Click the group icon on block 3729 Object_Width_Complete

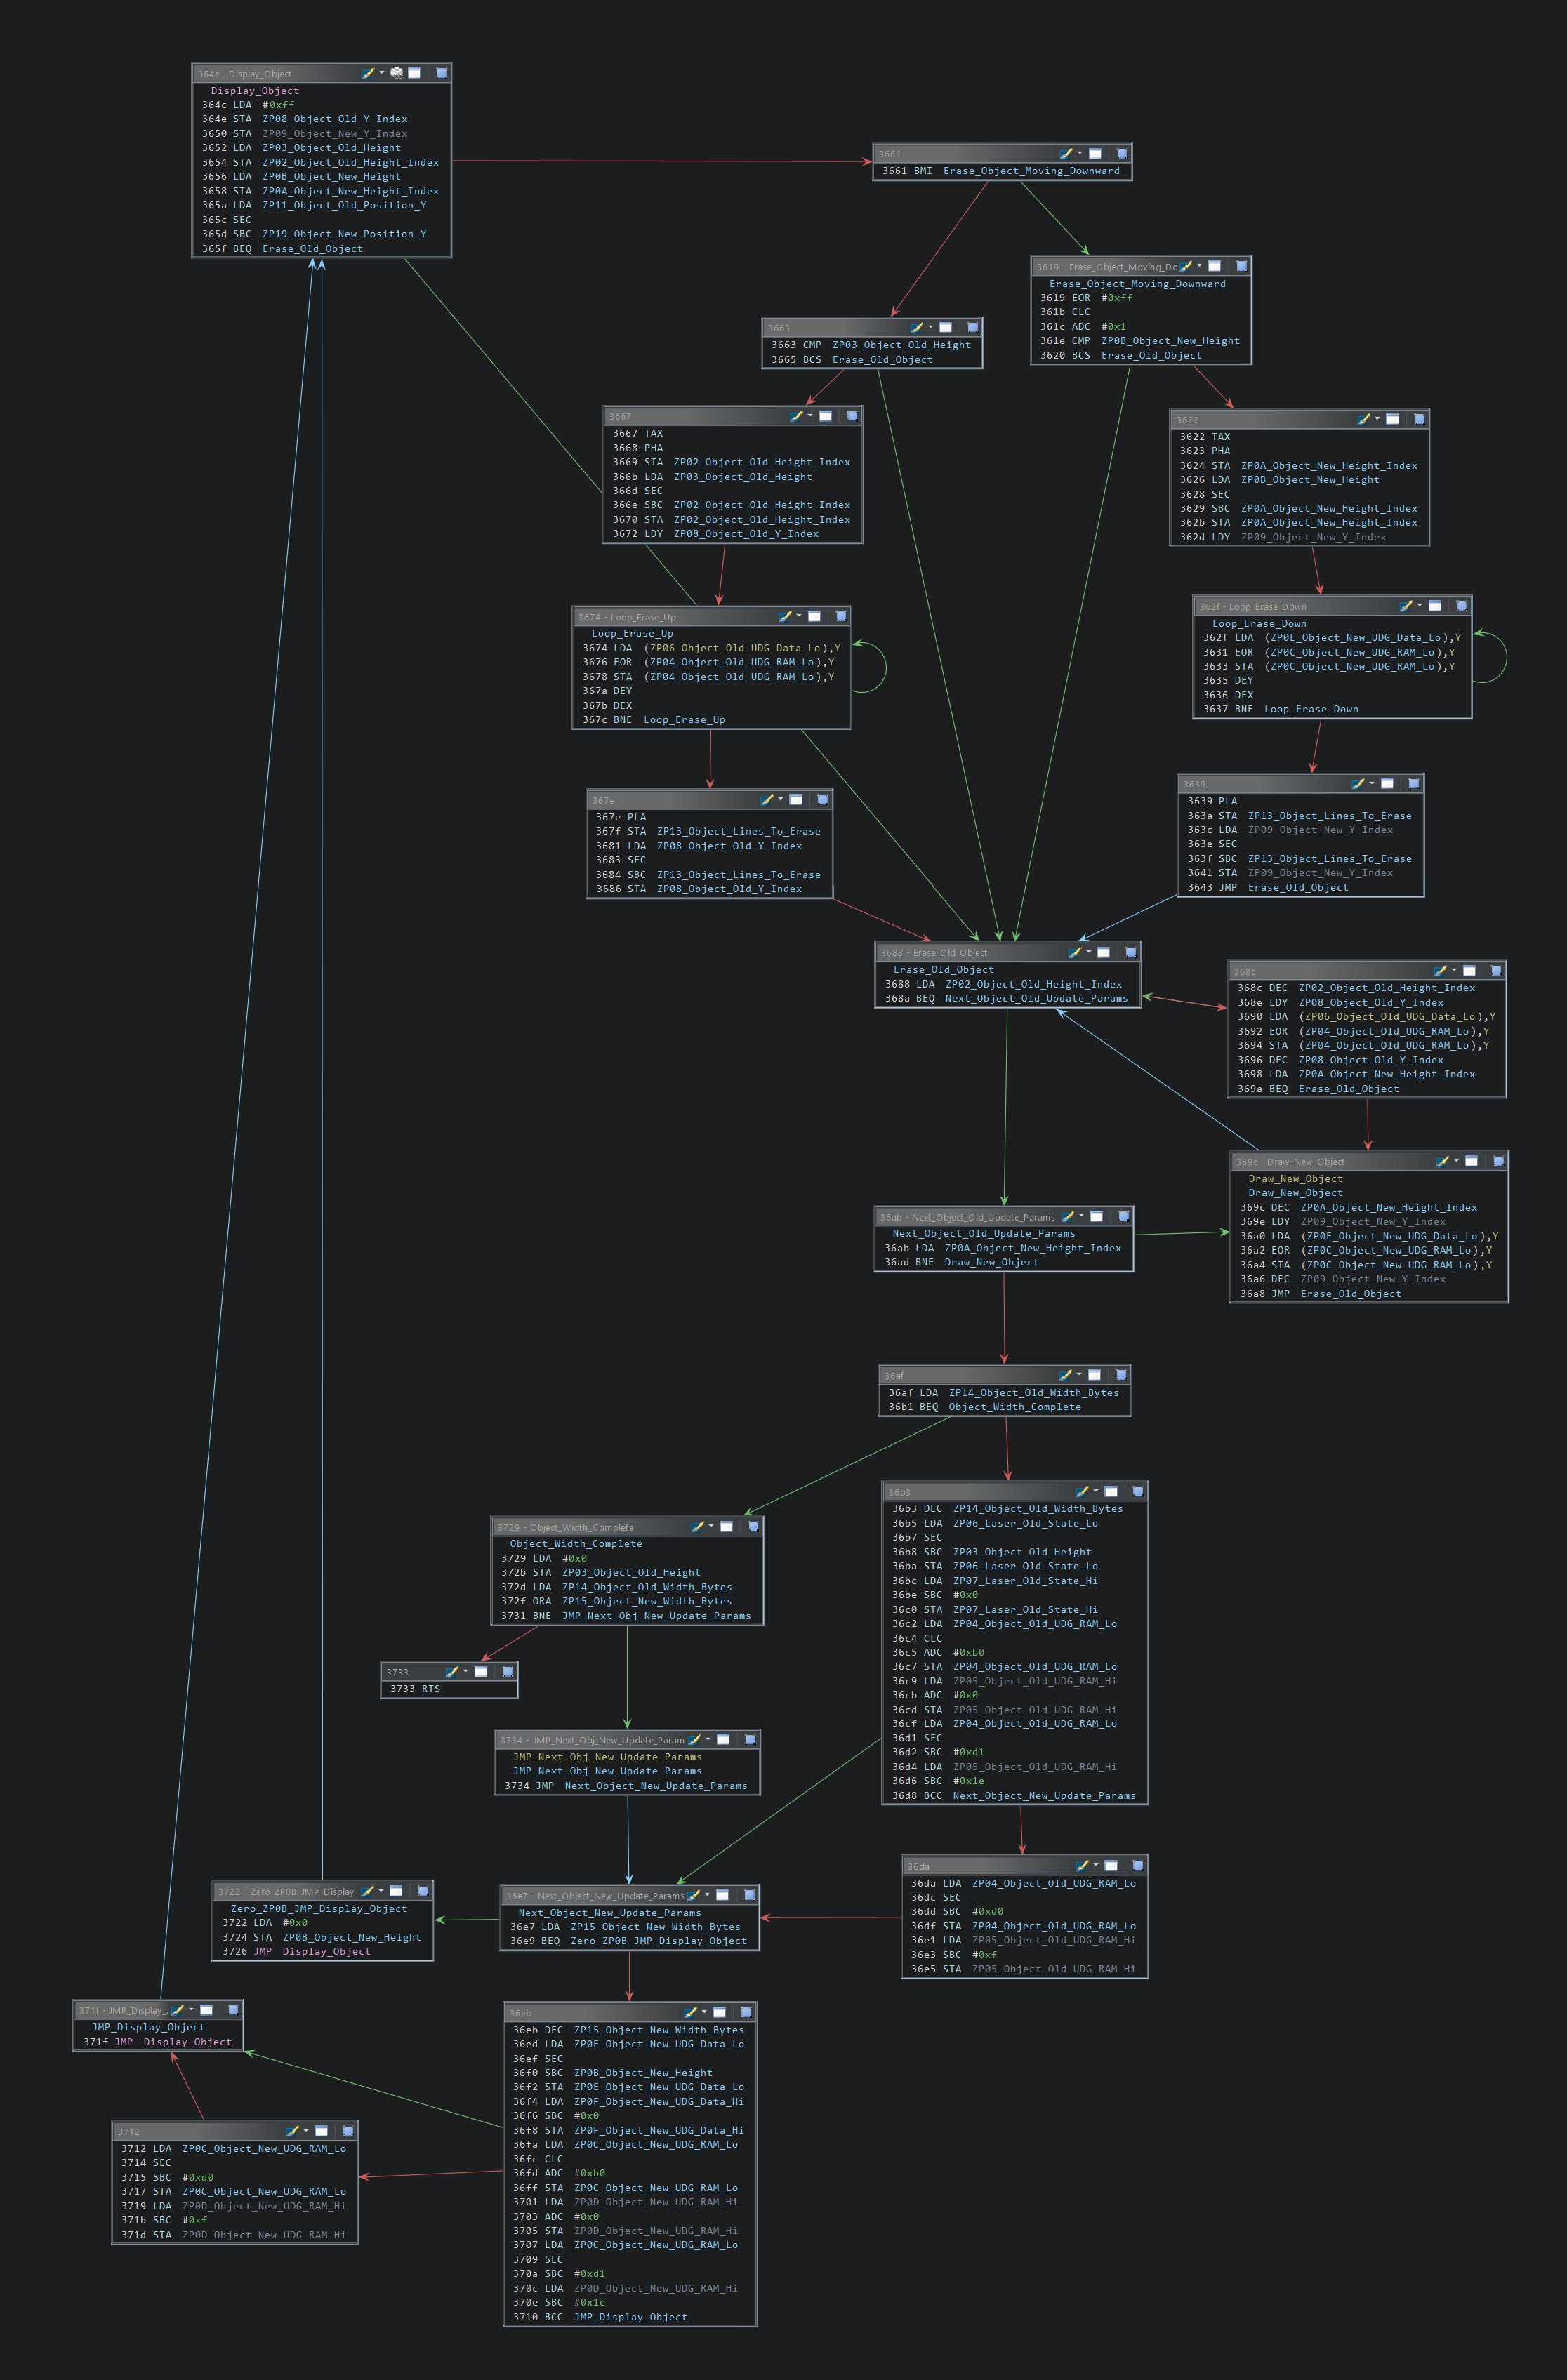[x=753, y=1526]
